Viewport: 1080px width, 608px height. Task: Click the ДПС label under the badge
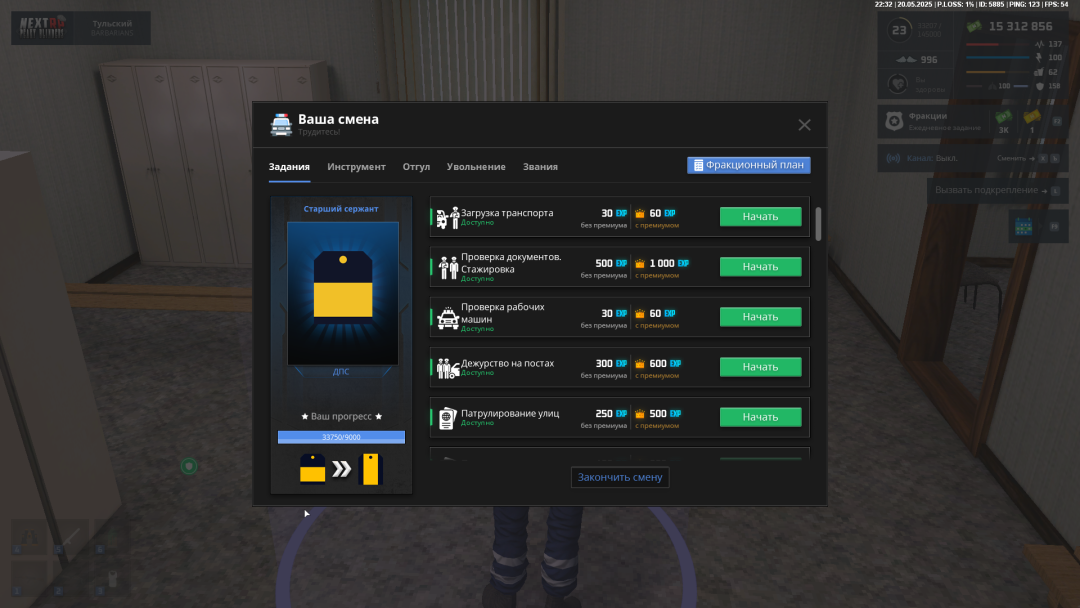click(x=341, y=372)
